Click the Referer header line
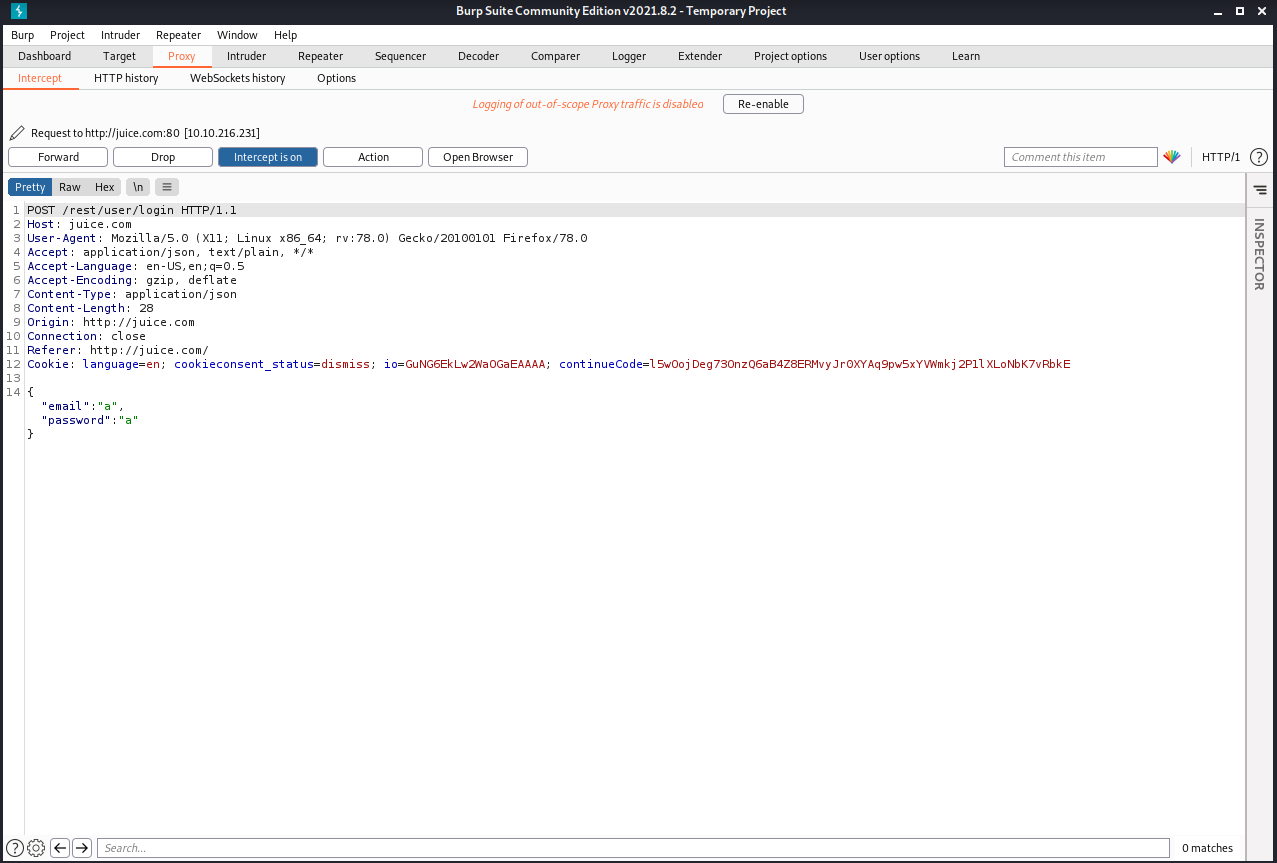The width and height of the screenshot is (1277, 863). click(x=118, y=350)
